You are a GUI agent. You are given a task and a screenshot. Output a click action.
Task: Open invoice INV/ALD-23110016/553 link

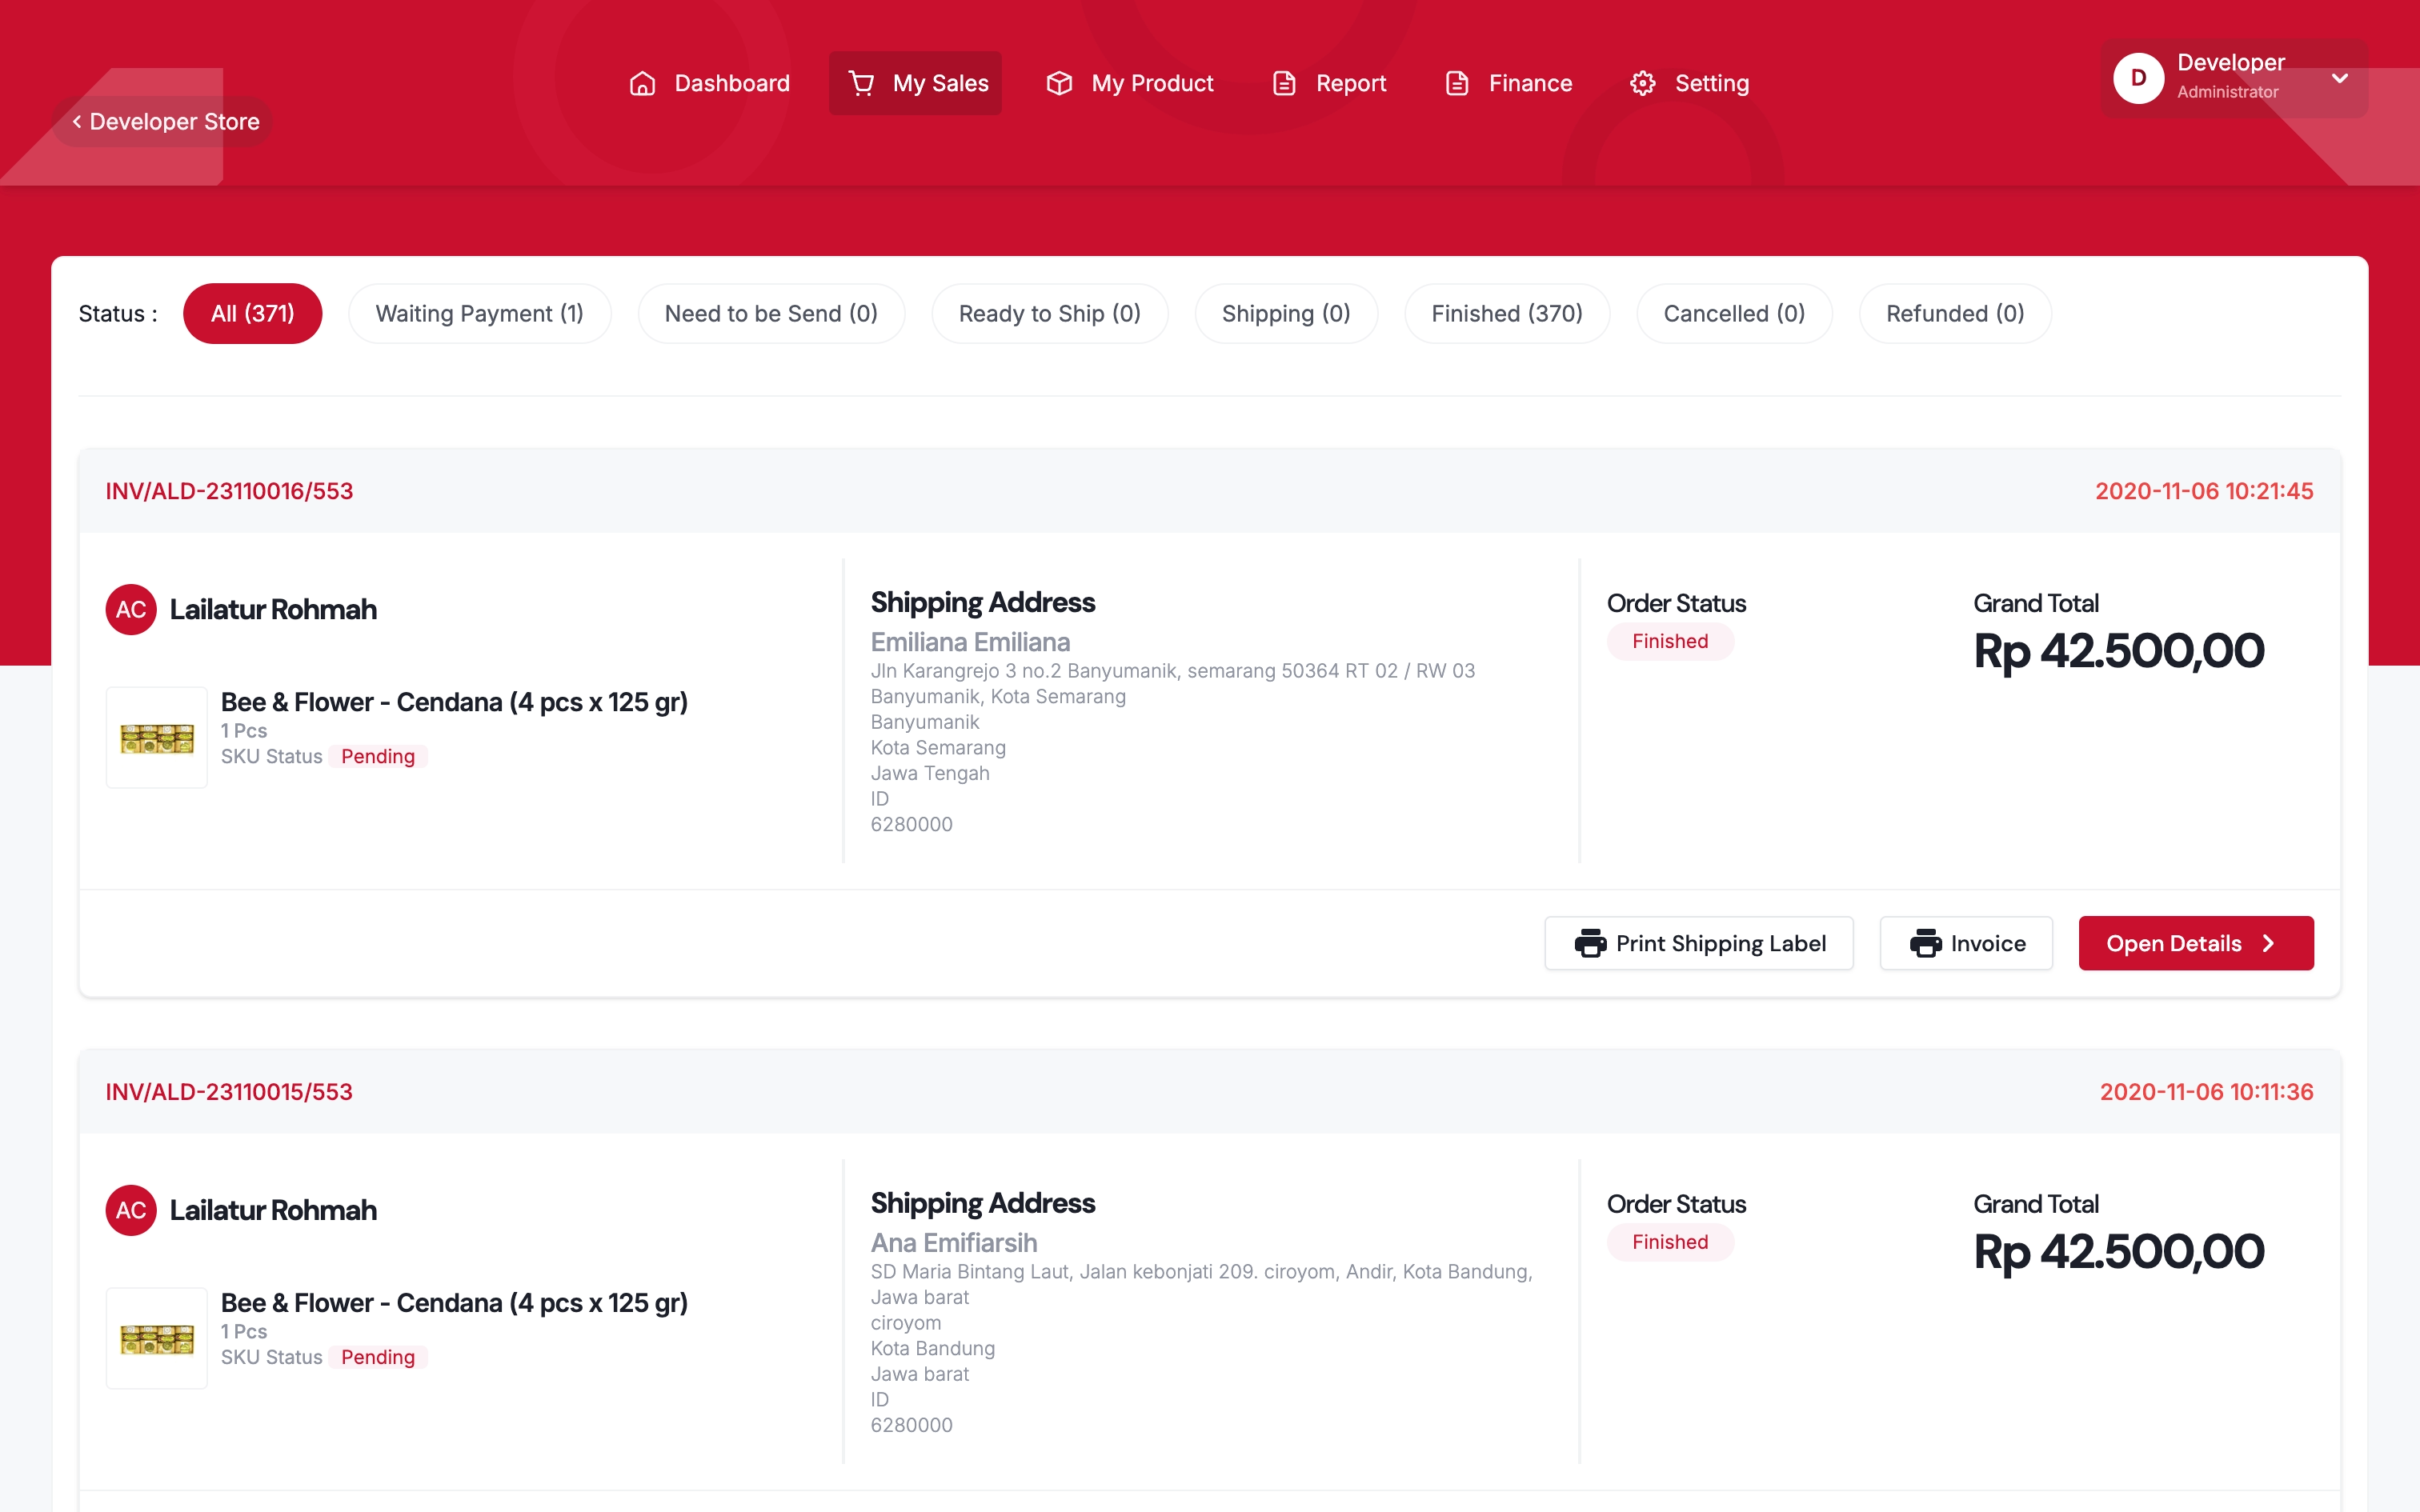pyautogui.click(x=229, y=491)
